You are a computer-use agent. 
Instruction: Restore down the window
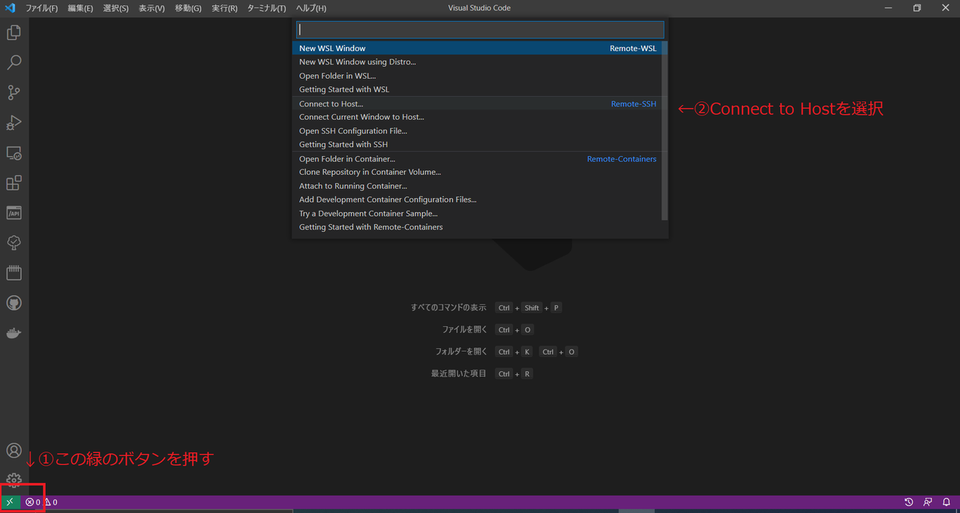coord(917,8)
